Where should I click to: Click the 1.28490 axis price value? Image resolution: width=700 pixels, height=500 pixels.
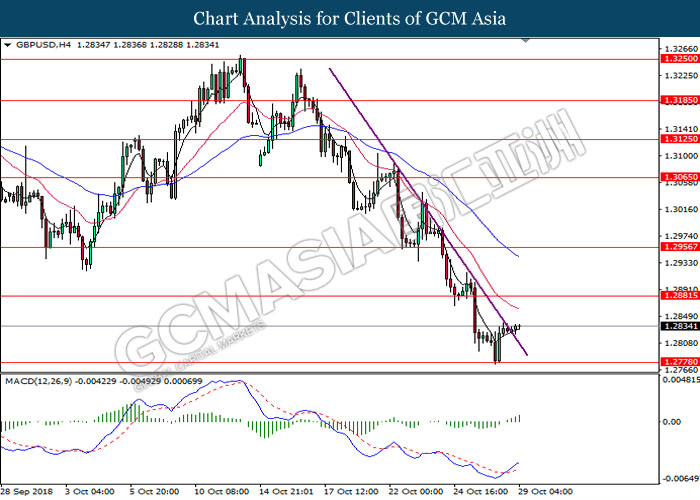tap(681, 317)
